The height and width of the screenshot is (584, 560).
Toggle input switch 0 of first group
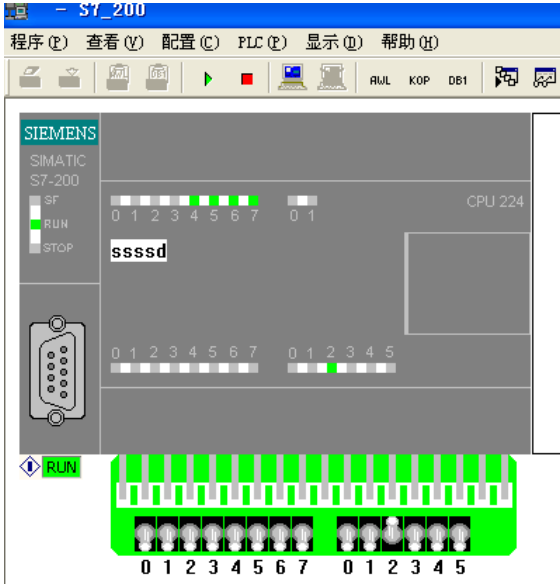coord(146,534)
